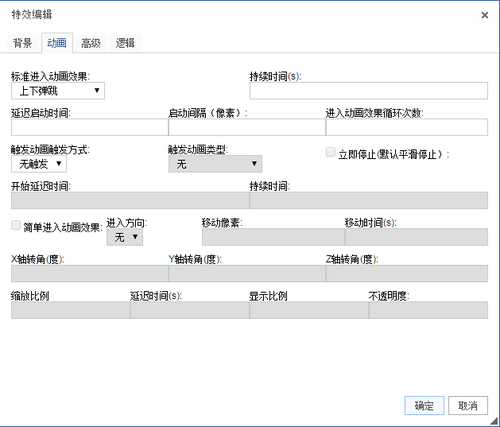Close the 特效编辑 dialog with the X icon

point(485,15)
